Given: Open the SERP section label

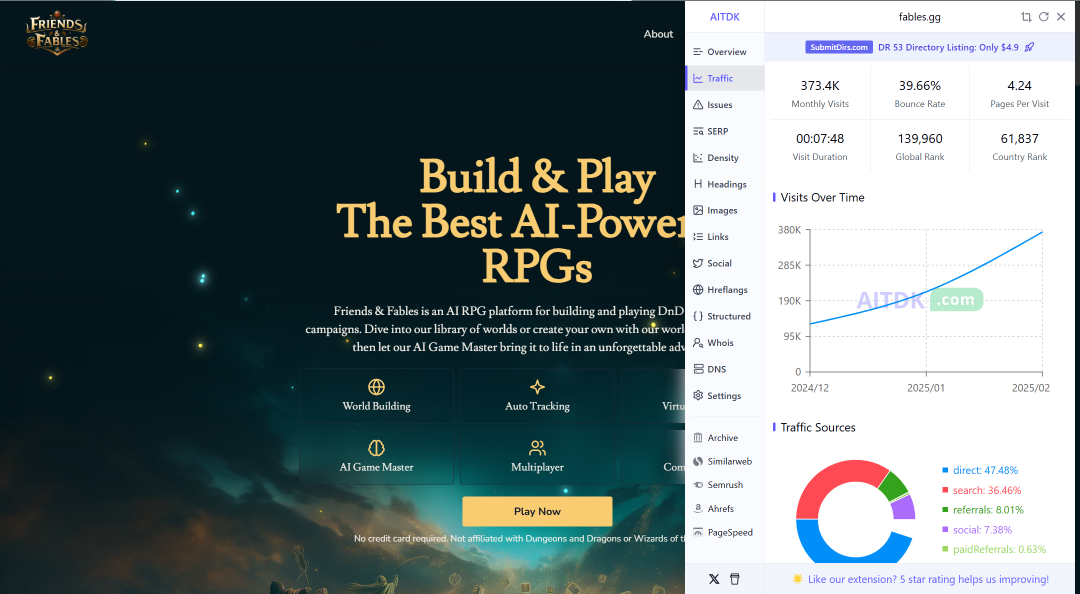Looking at the screenshot, I should 718,131.
